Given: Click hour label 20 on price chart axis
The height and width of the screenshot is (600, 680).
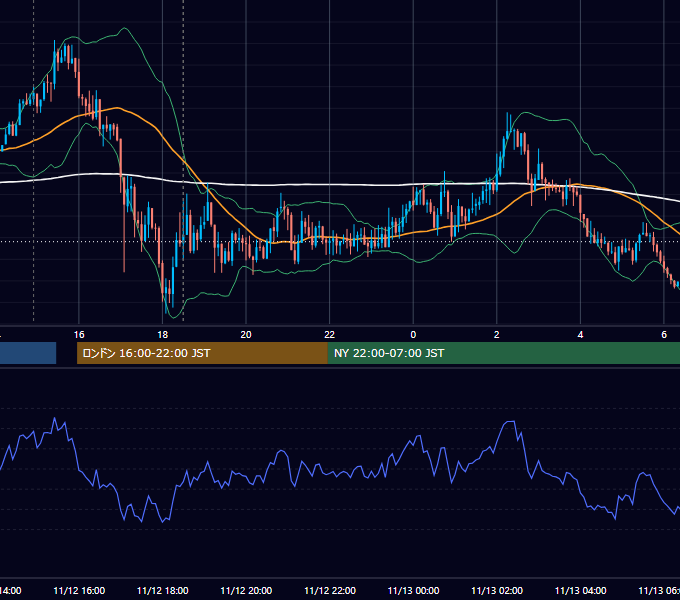Looking at the screenshot, I should [246, 335].
